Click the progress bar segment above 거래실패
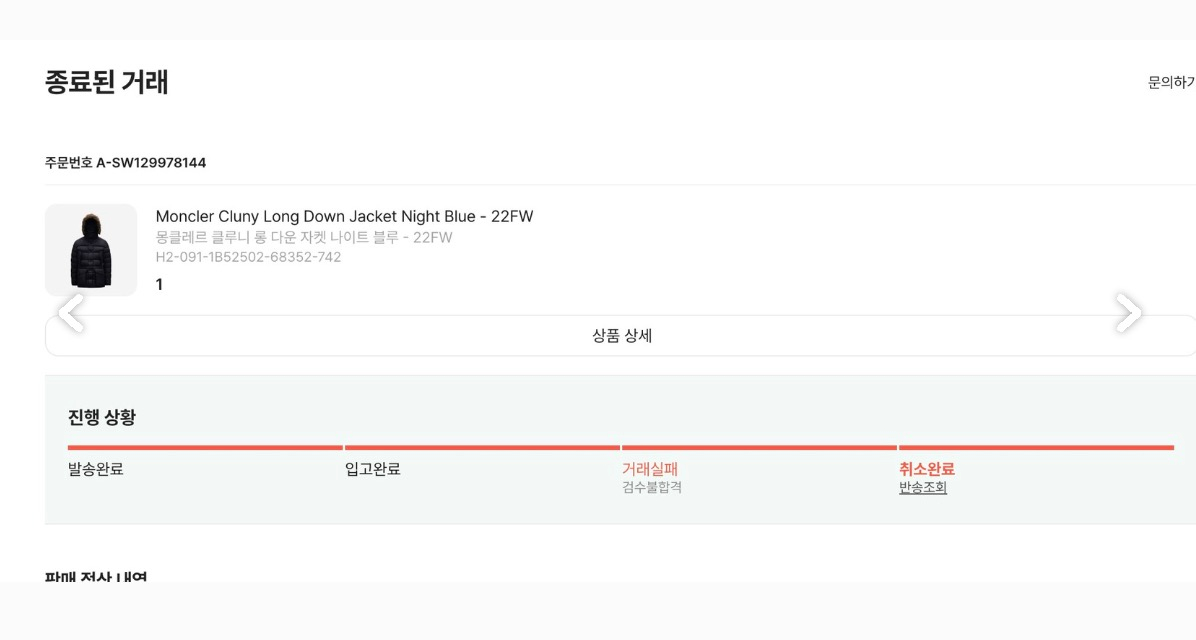The width and height of the screenshot is (1196, 640). click(759, 448)
